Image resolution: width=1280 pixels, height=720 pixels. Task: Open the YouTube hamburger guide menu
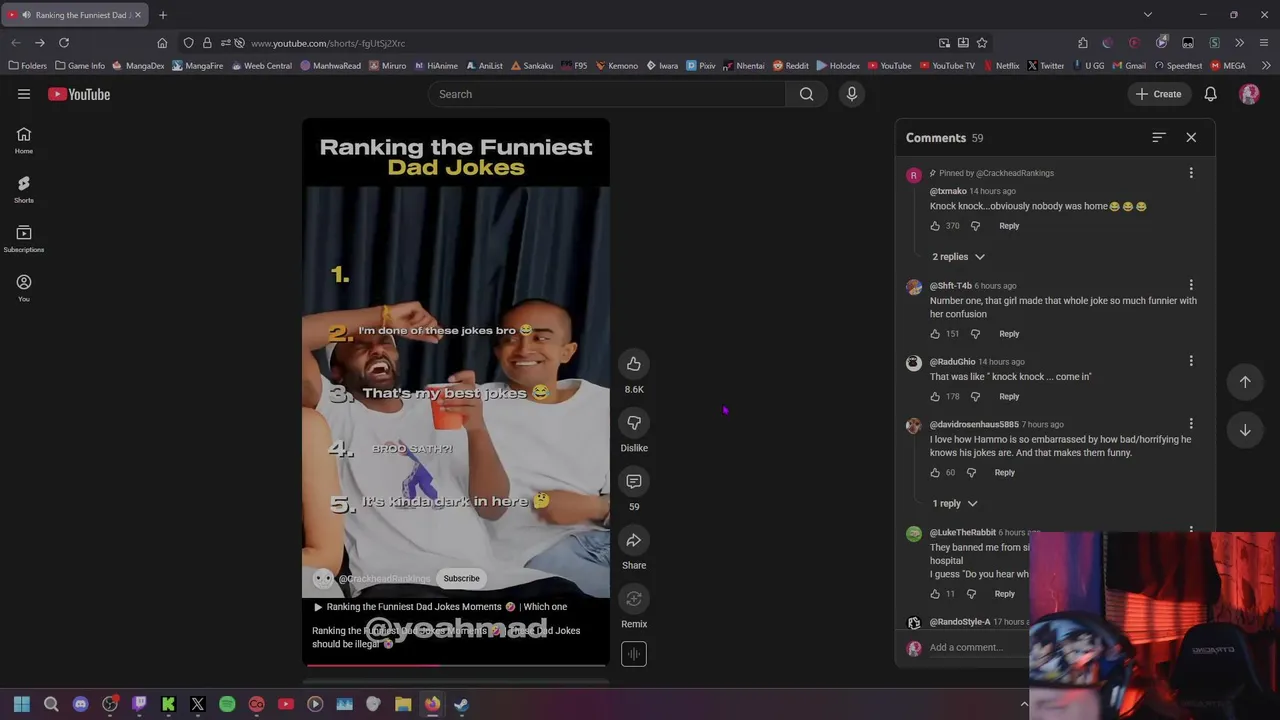tap(24, 94)
